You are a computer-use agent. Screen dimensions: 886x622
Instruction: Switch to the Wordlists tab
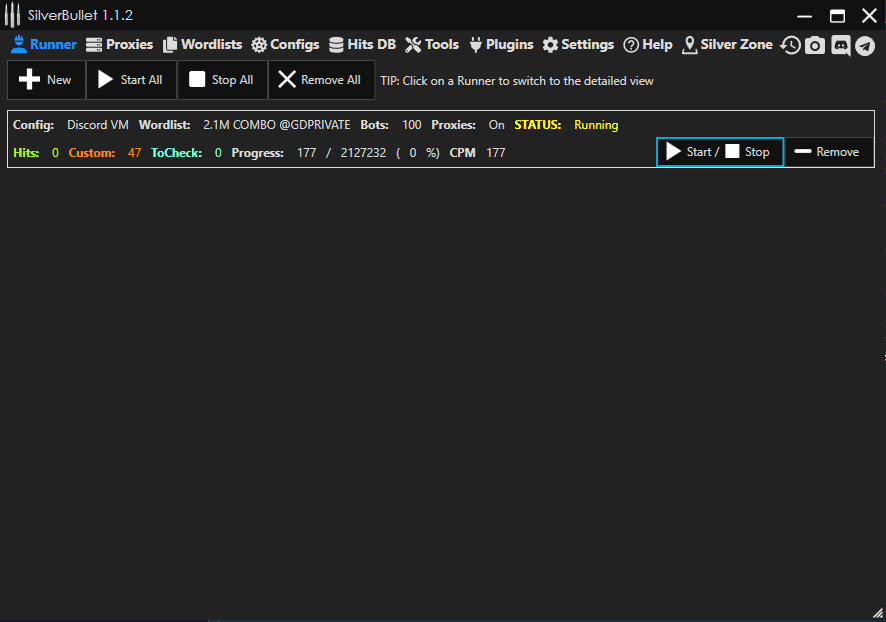click(x=202, y=45)
